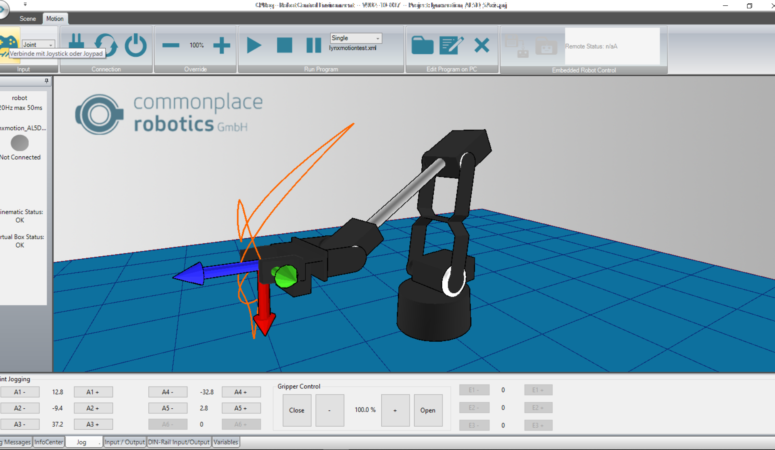Open the InfoCenter bottom tab
This screenshot has width=775, height=450.
point(48,441)
